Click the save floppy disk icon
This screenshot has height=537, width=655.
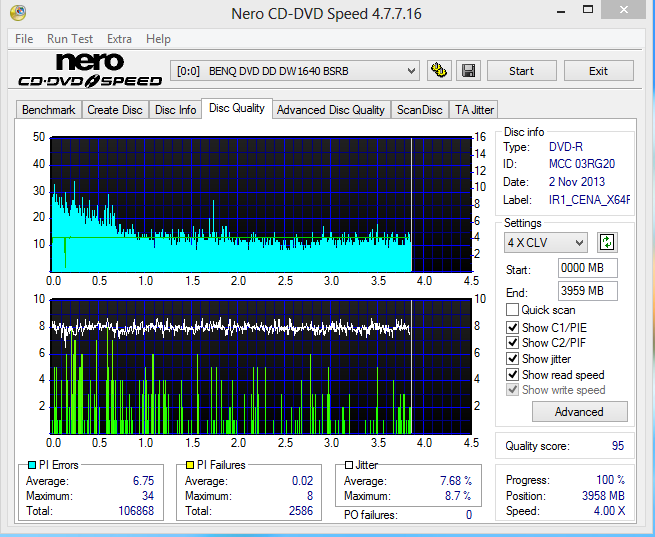(x=468, y=71)
